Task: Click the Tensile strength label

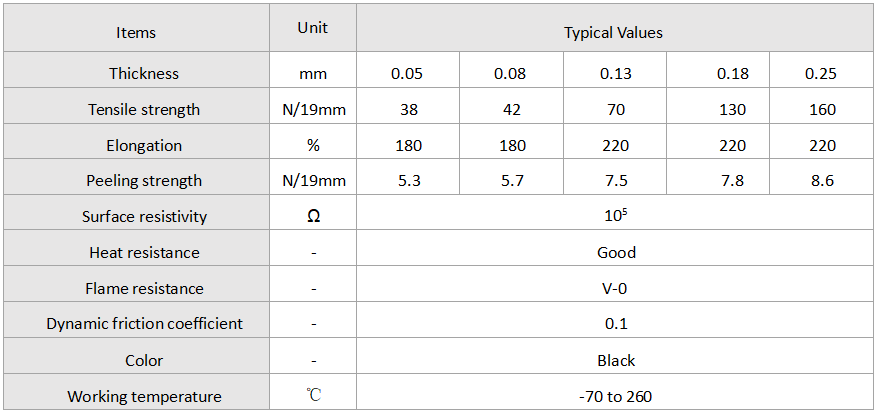Action: coord(144,109)
